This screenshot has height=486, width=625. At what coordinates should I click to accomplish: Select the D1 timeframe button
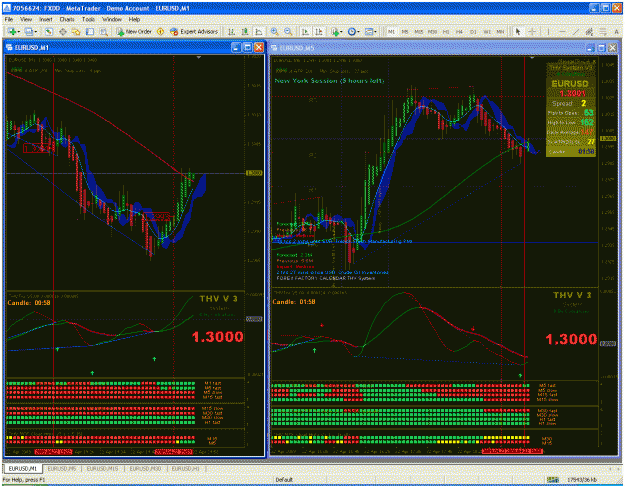click(x=473, y=31)
